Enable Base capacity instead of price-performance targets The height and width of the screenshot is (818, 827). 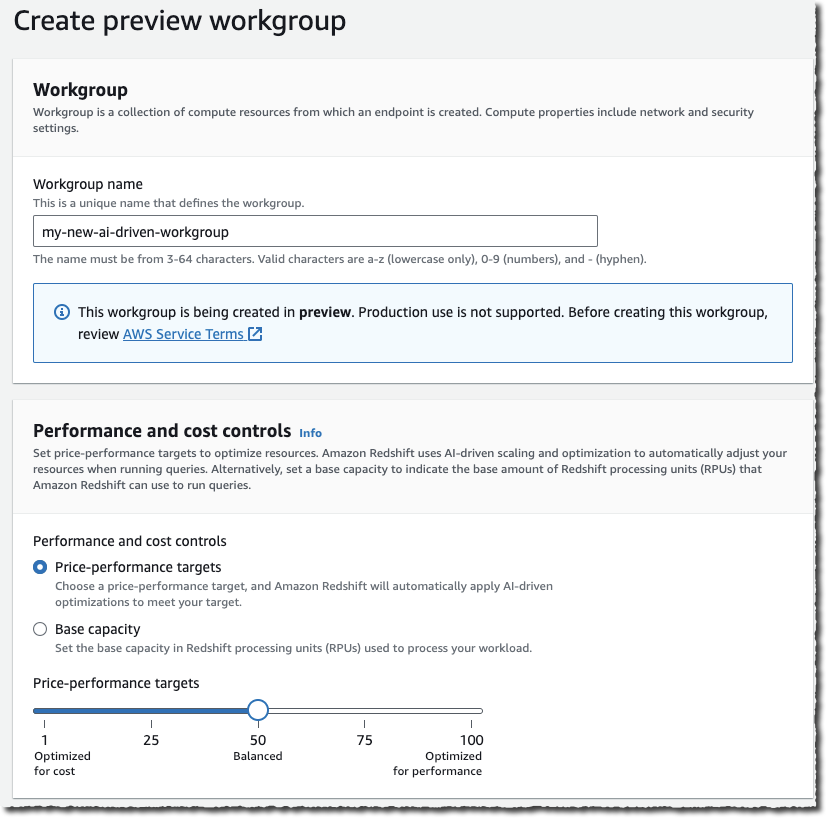point(39,628)
